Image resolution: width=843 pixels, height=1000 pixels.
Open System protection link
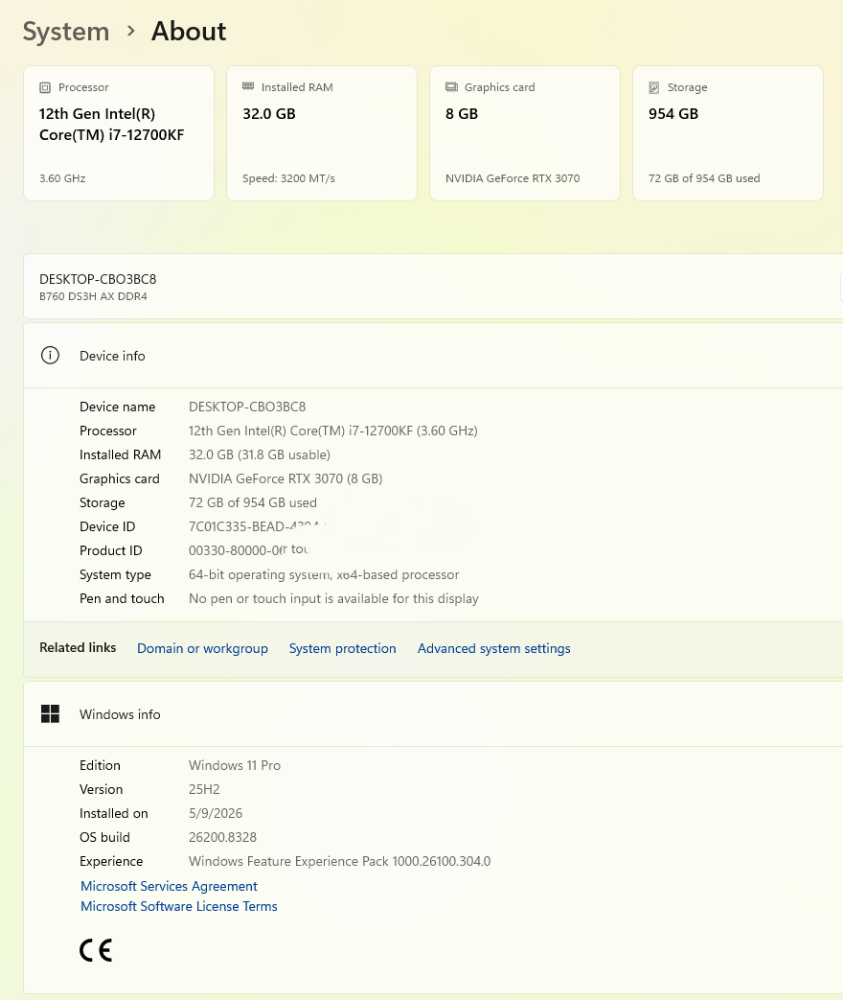pyautogui.click(x=342, y=648)
